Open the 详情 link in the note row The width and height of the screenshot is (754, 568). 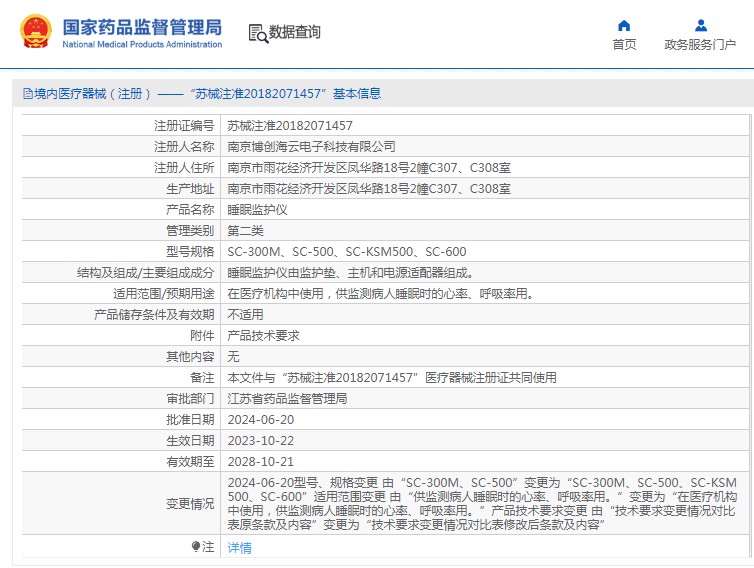(239, 547)
